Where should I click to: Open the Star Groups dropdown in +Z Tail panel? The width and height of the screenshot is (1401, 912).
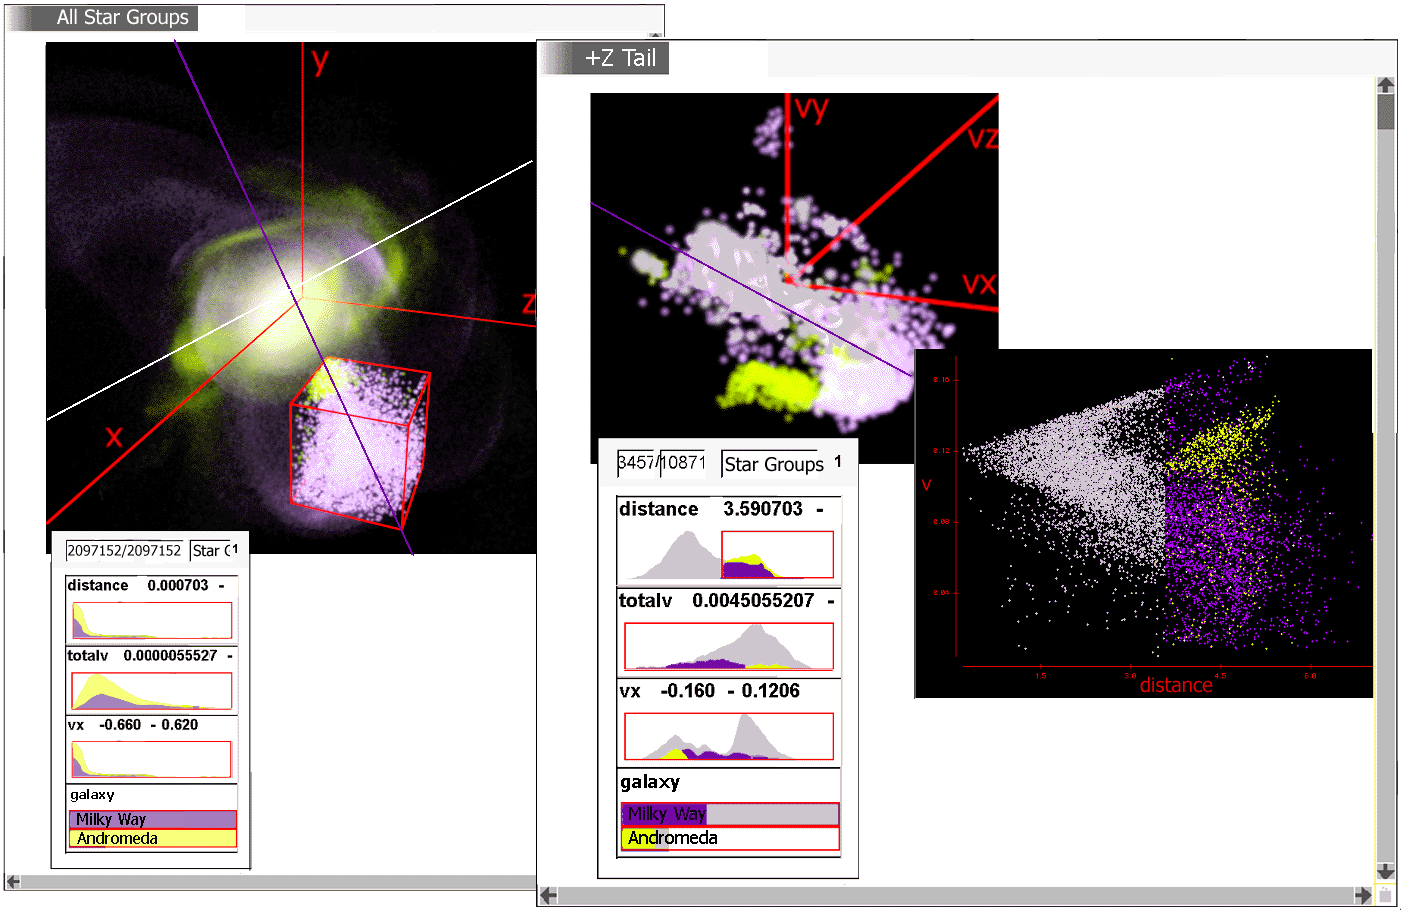click(x=774, y=464)
